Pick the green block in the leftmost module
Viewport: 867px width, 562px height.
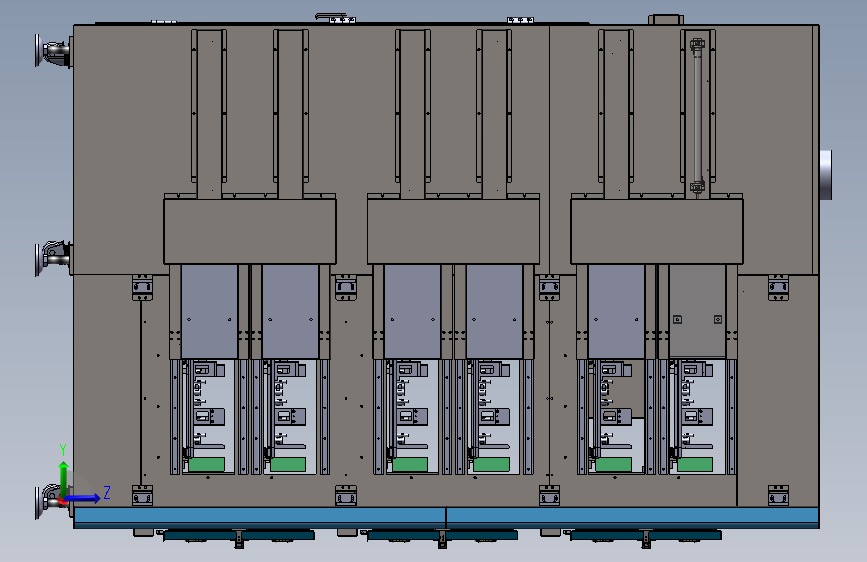point(206,464)
